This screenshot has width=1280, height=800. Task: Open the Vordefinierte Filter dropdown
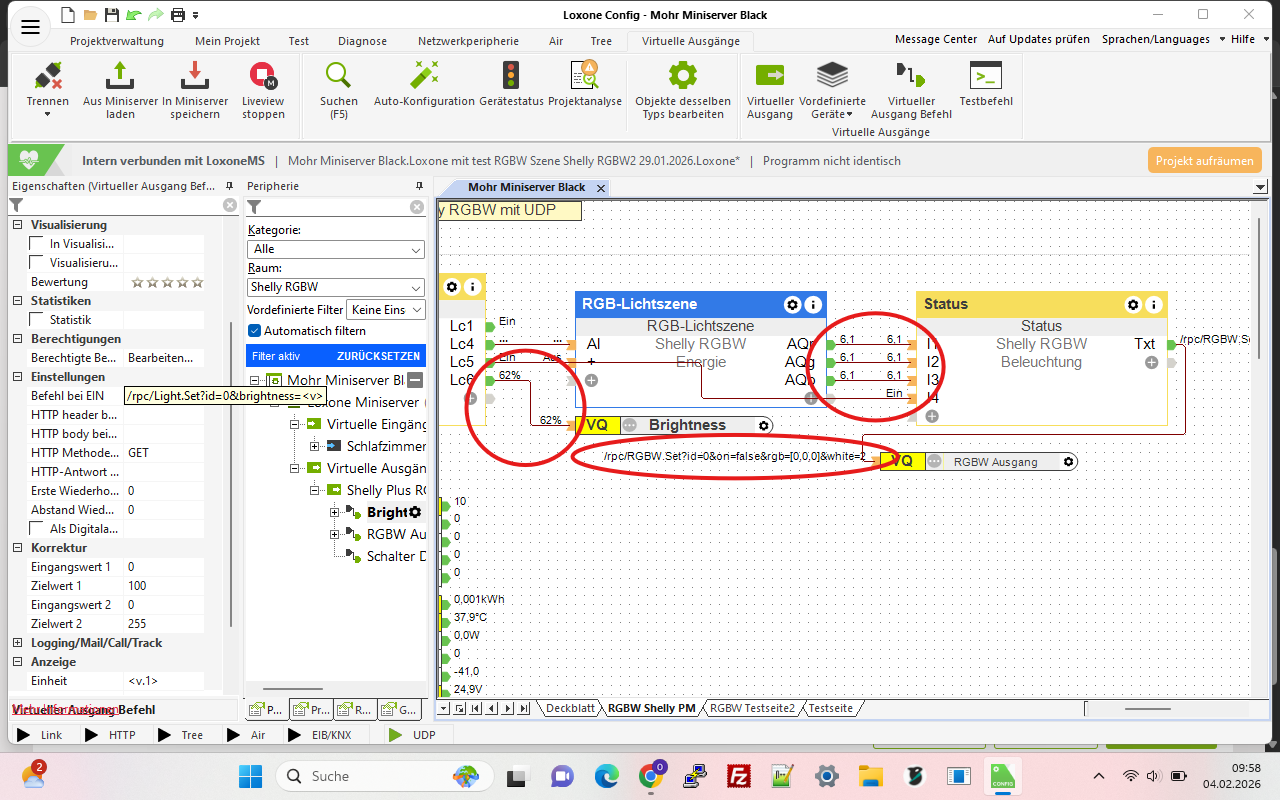[385, 310]
